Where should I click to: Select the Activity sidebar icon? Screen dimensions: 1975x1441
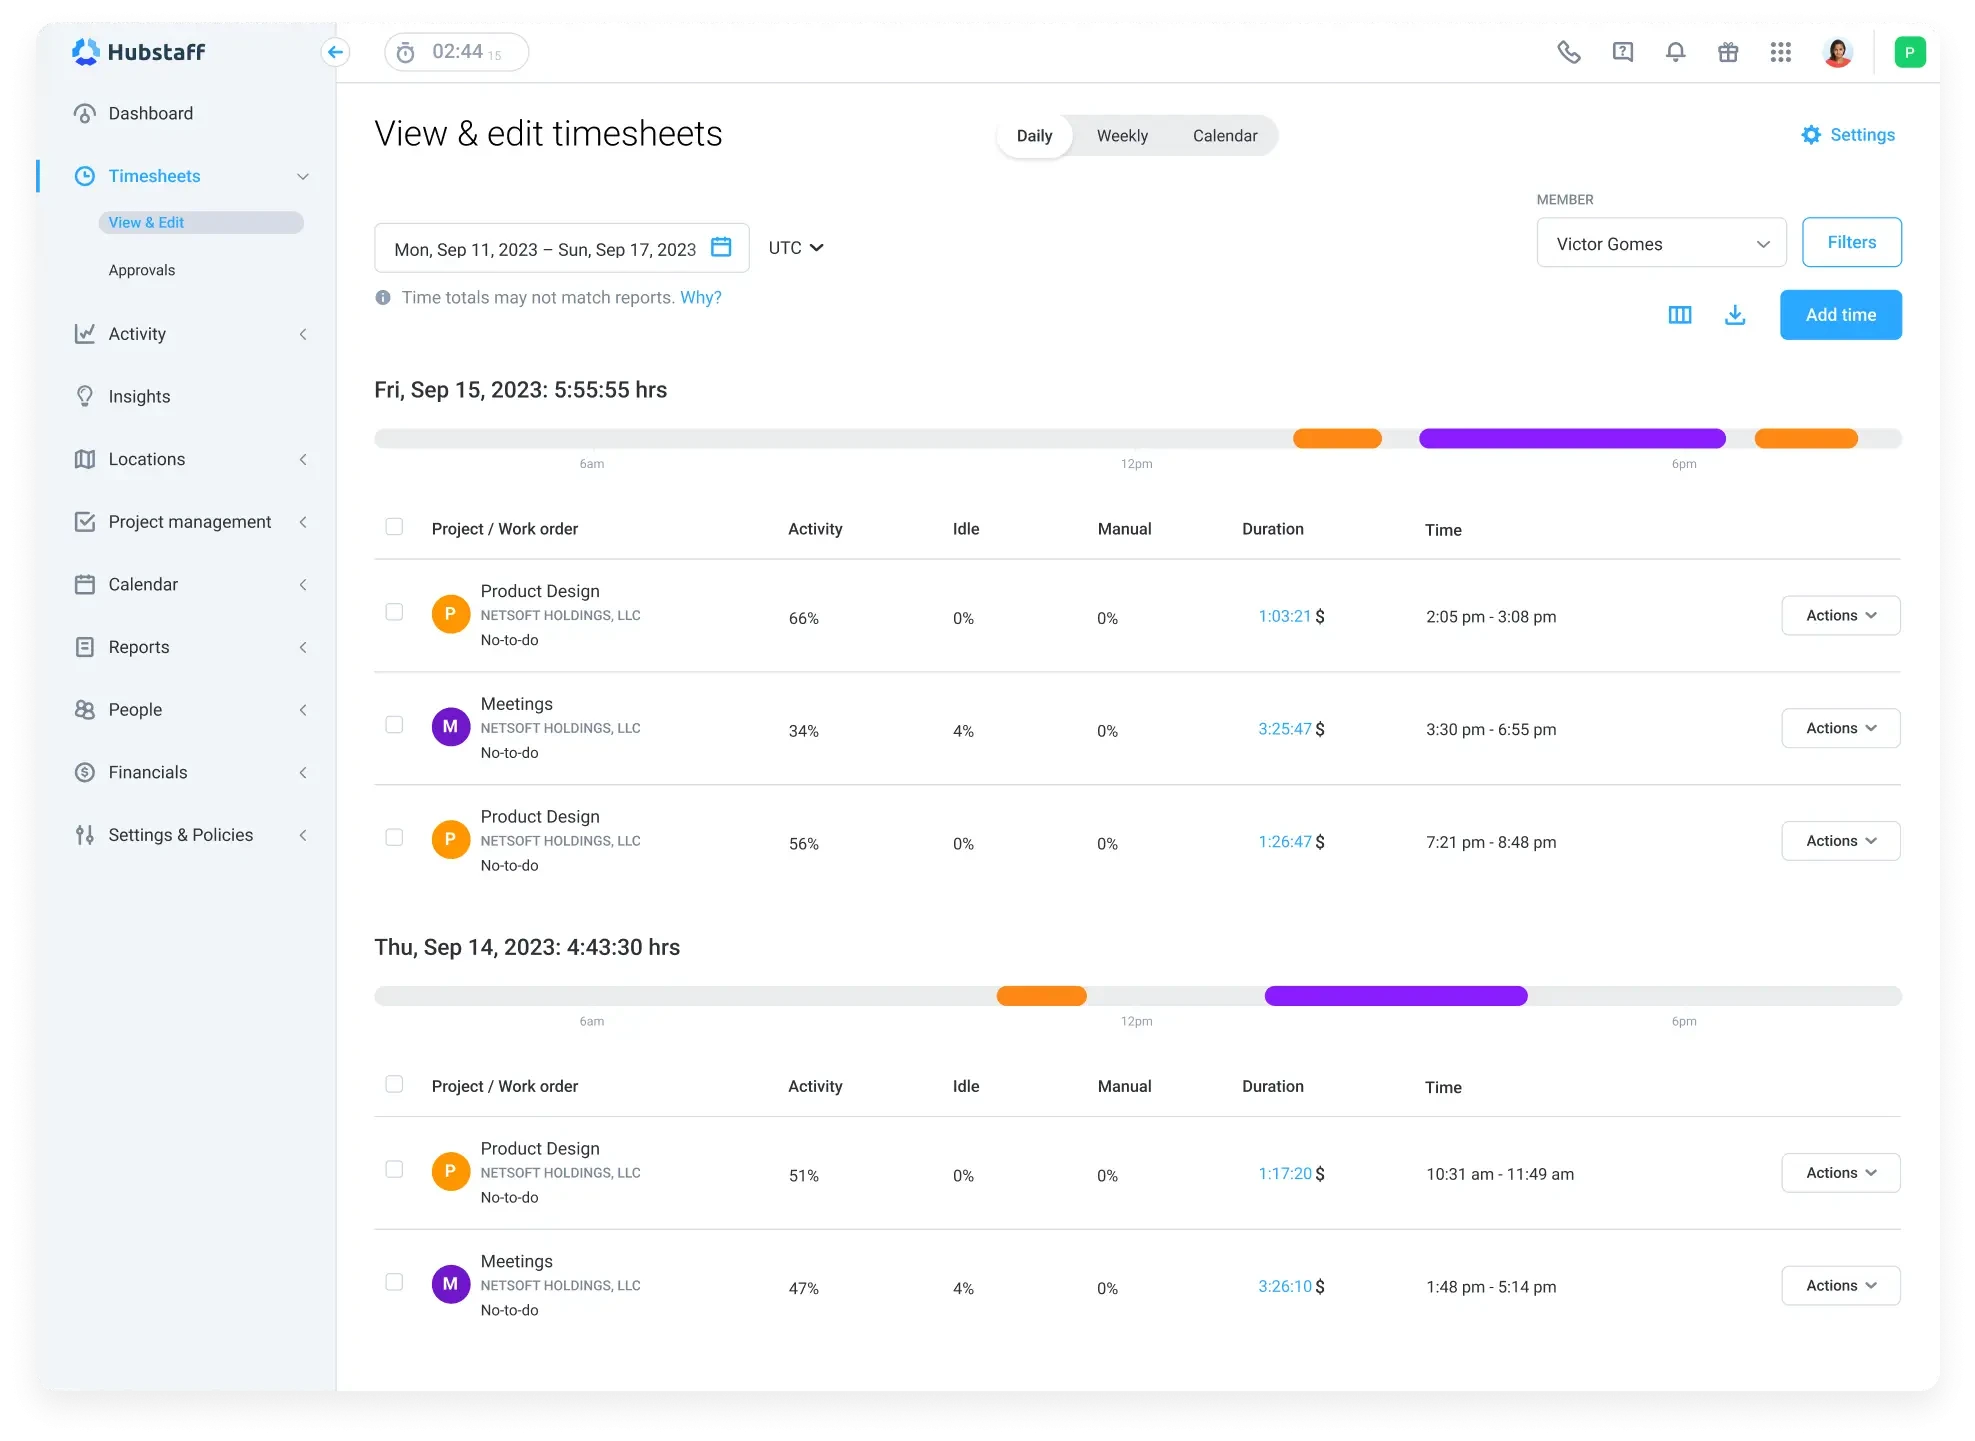(x=85, y=334)
